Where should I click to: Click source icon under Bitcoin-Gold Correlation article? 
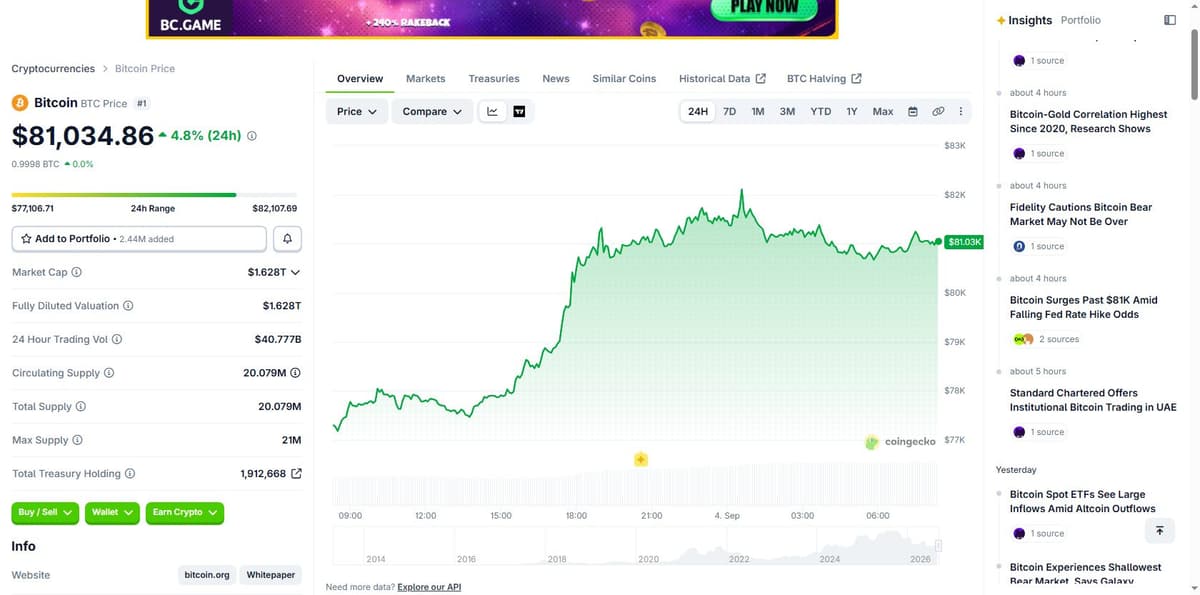click(1019, 153)
